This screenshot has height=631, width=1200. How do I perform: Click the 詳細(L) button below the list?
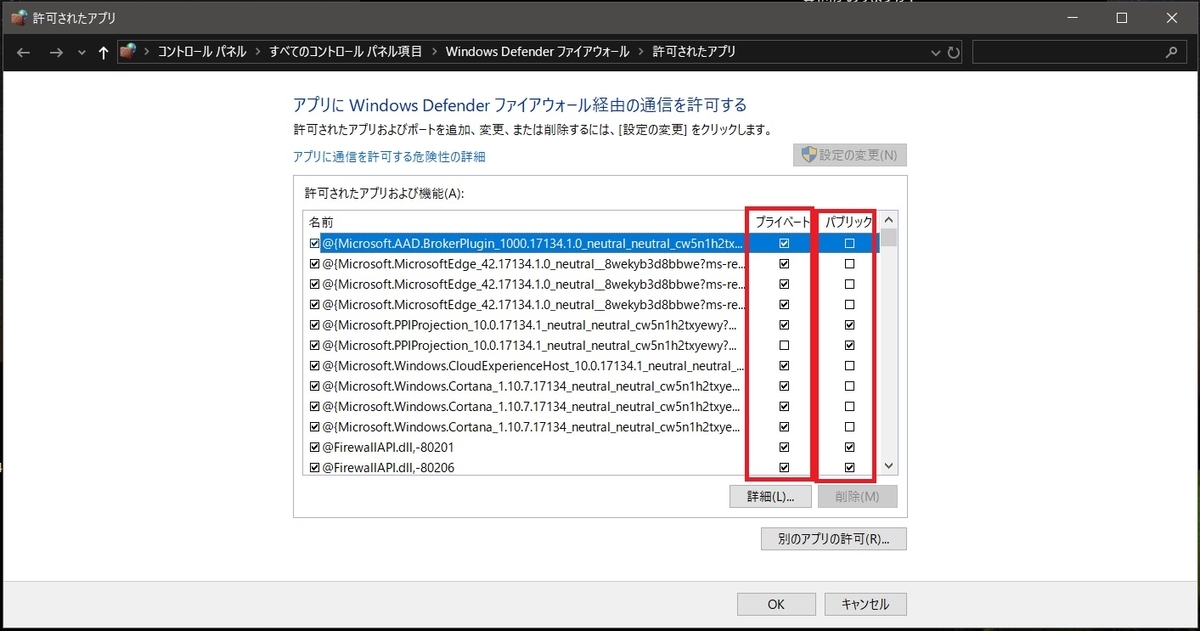point(769,496)
